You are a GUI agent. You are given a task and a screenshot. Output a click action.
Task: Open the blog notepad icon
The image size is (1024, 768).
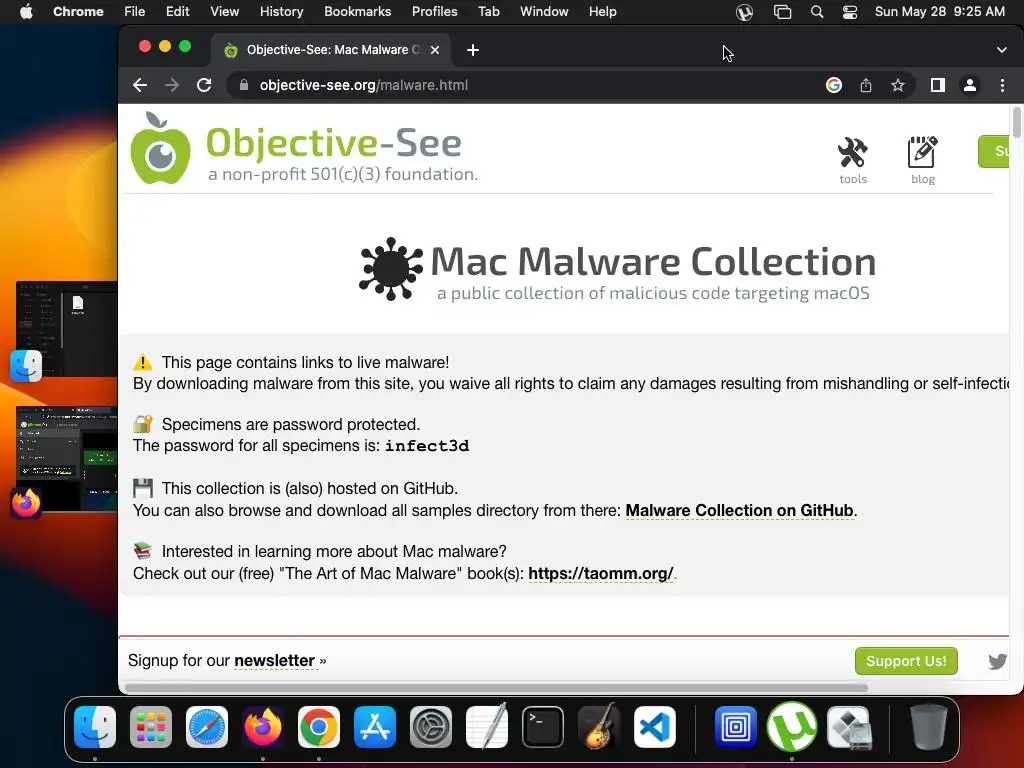pyautogui.click(x=922, y=160)
